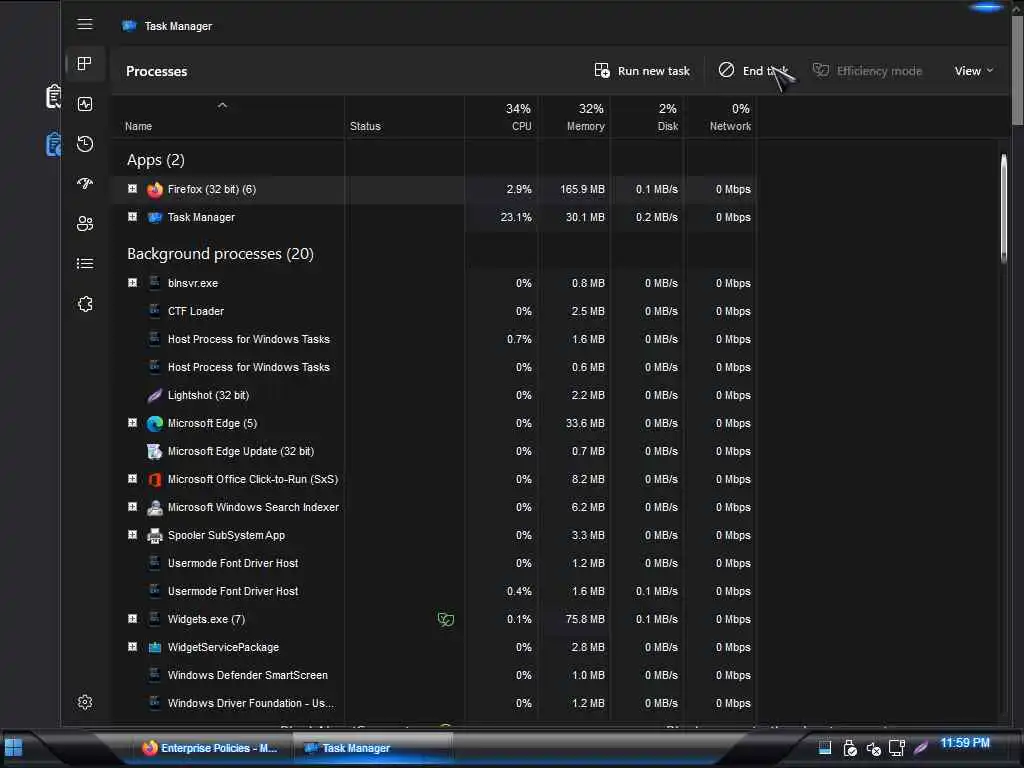The image size is (1024, 768).
Task: Expand the Firefox (32 bit) process group
Action: 133,189
